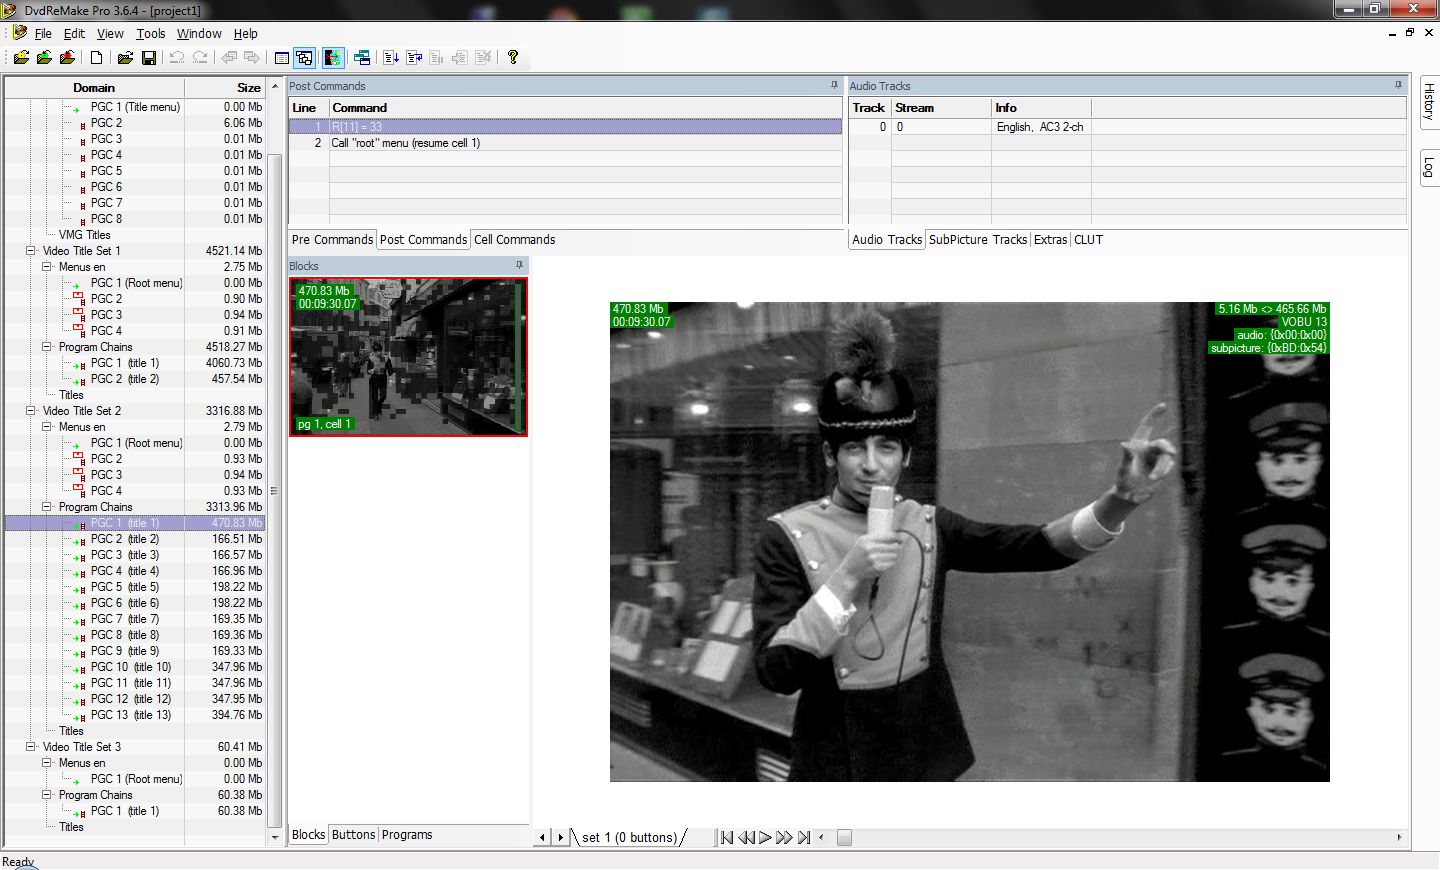
Task: Click the red folder toolbar icon
Action: 67,58
